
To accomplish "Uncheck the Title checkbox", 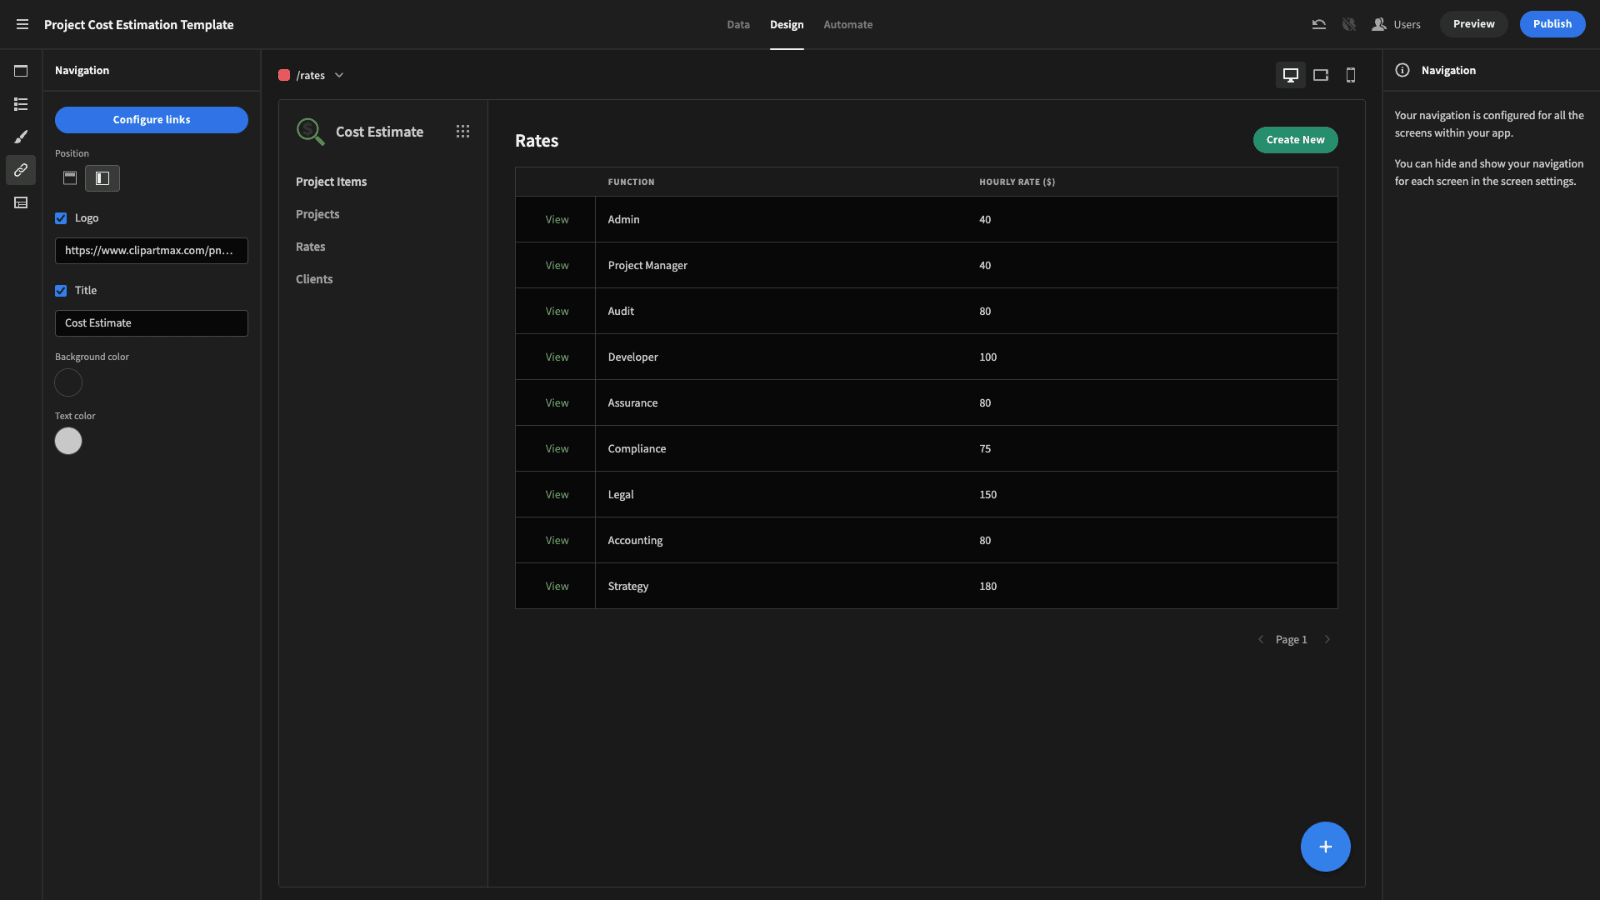I will [x=61, y=291].
